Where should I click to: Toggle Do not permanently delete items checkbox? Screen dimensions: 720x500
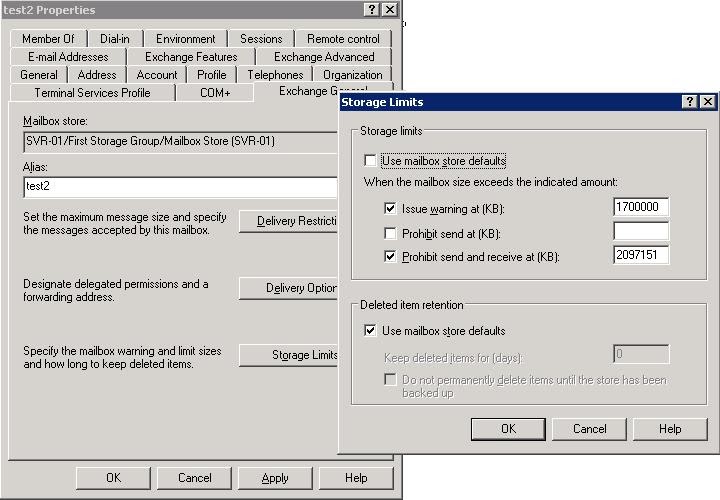coord(390,379)
